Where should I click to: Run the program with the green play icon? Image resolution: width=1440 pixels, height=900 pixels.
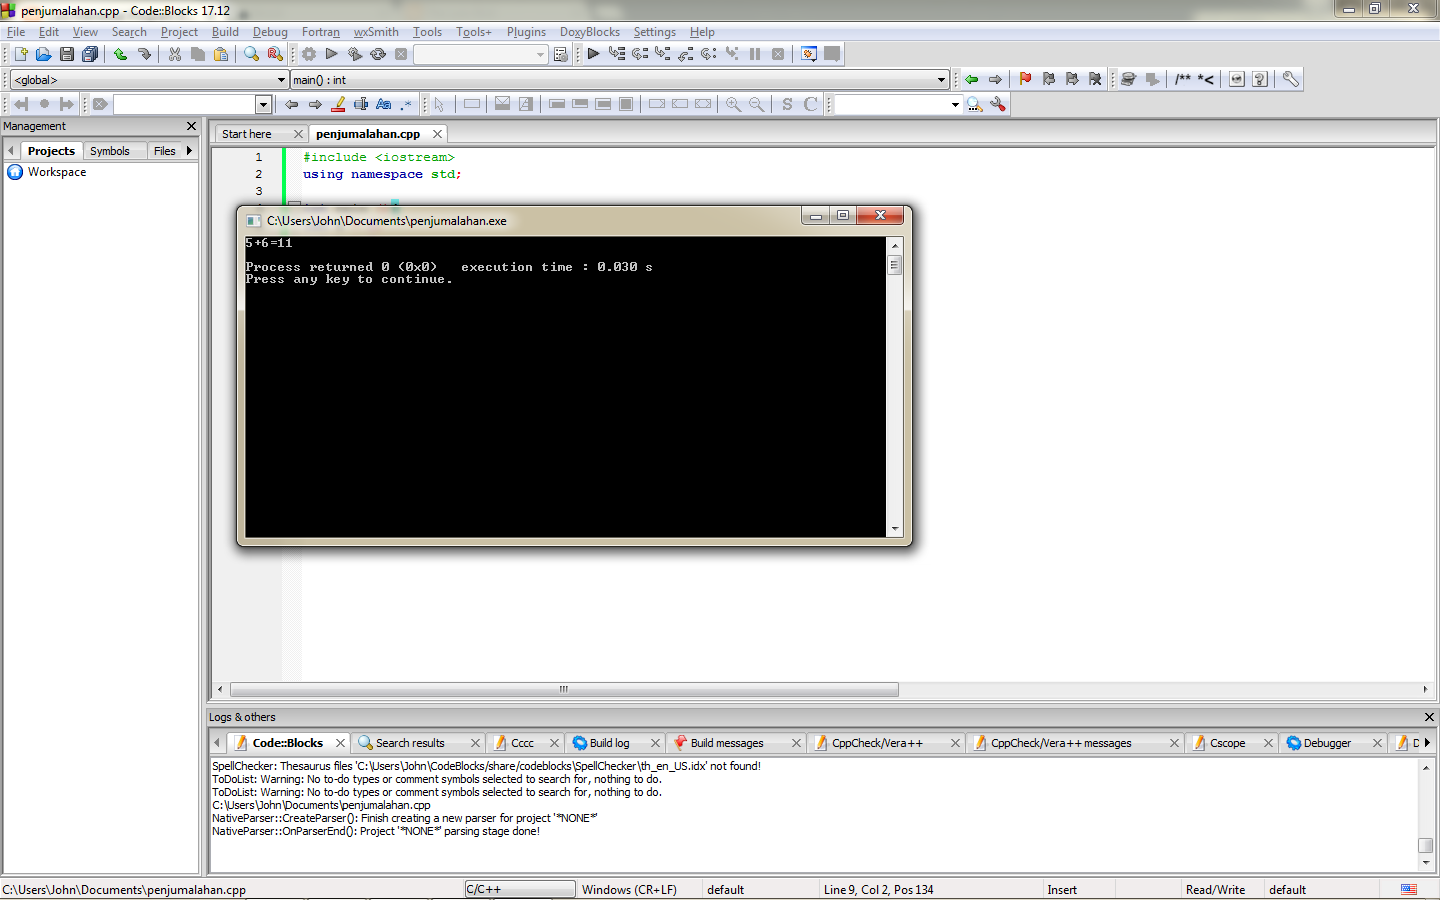(x=331, y=54)
